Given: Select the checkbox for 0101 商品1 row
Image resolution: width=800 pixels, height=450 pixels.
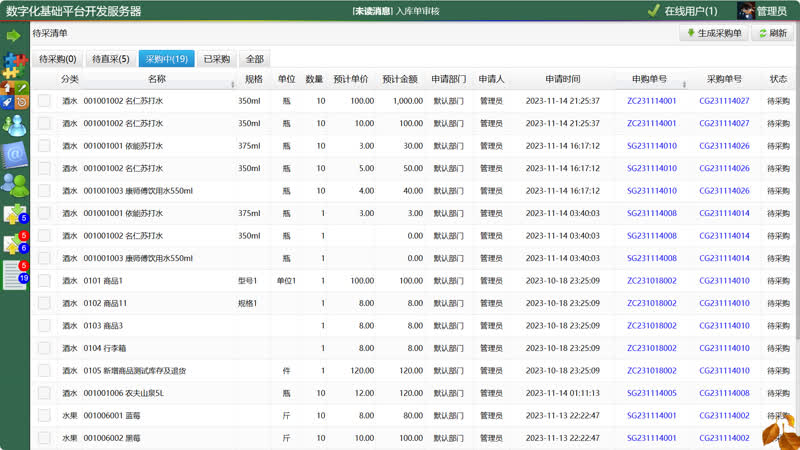Looking at the screenshot, I should (44, 281).
